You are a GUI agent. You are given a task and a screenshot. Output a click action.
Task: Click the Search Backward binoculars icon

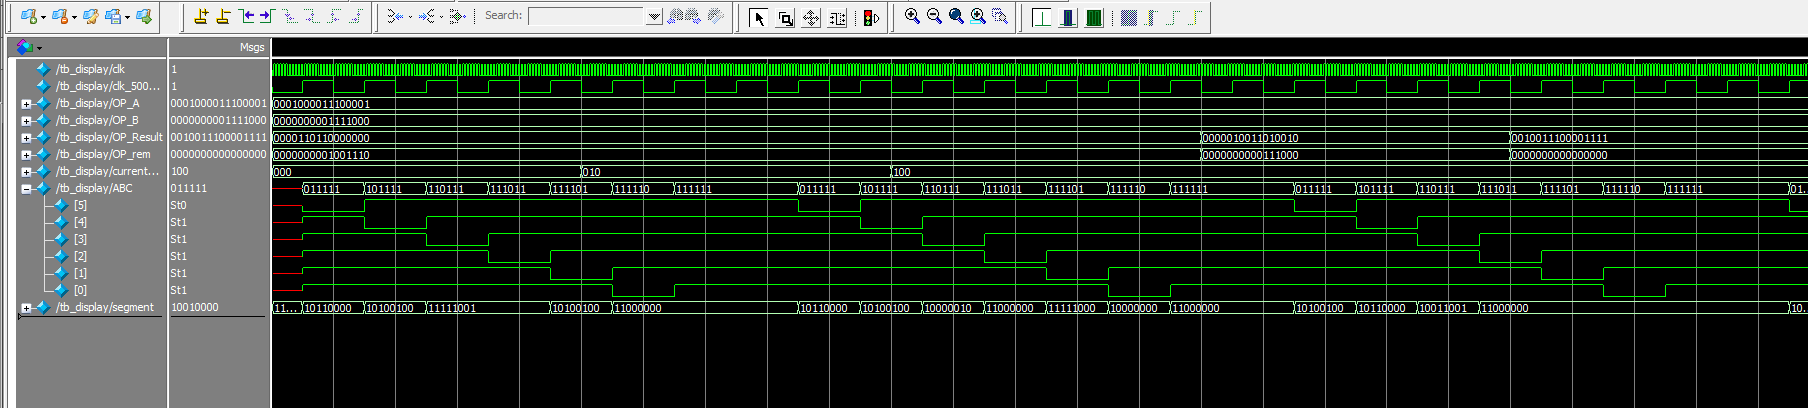pos(675,16)
